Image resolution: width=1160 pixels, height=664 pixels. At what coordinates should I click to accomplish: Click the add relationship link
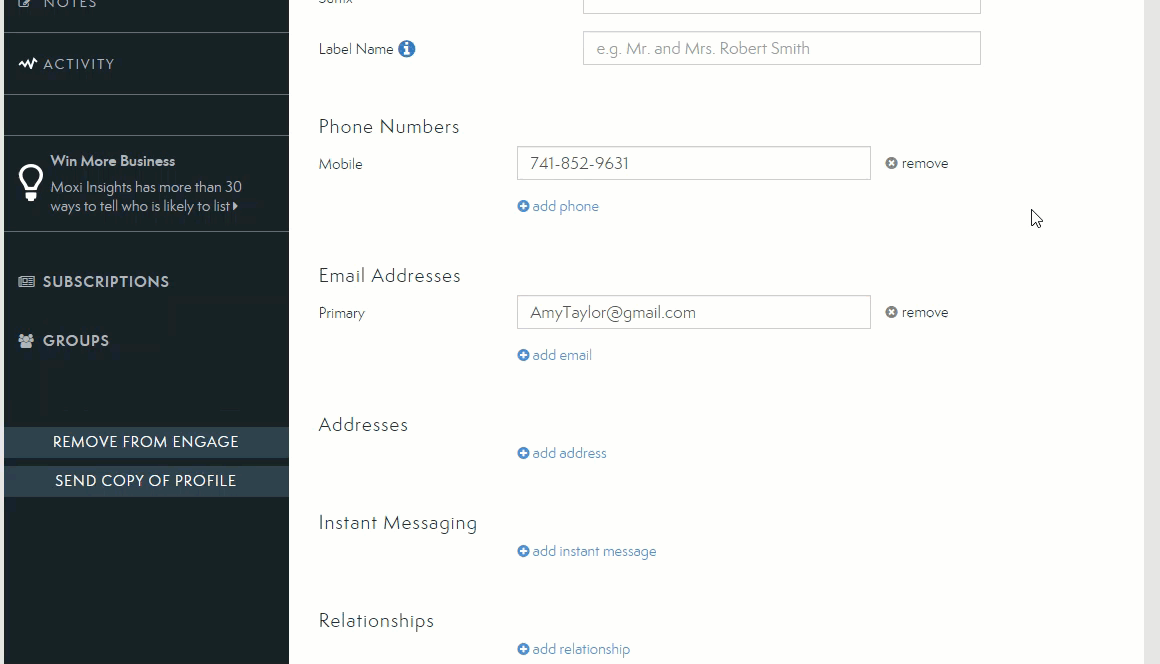[581, 650]
